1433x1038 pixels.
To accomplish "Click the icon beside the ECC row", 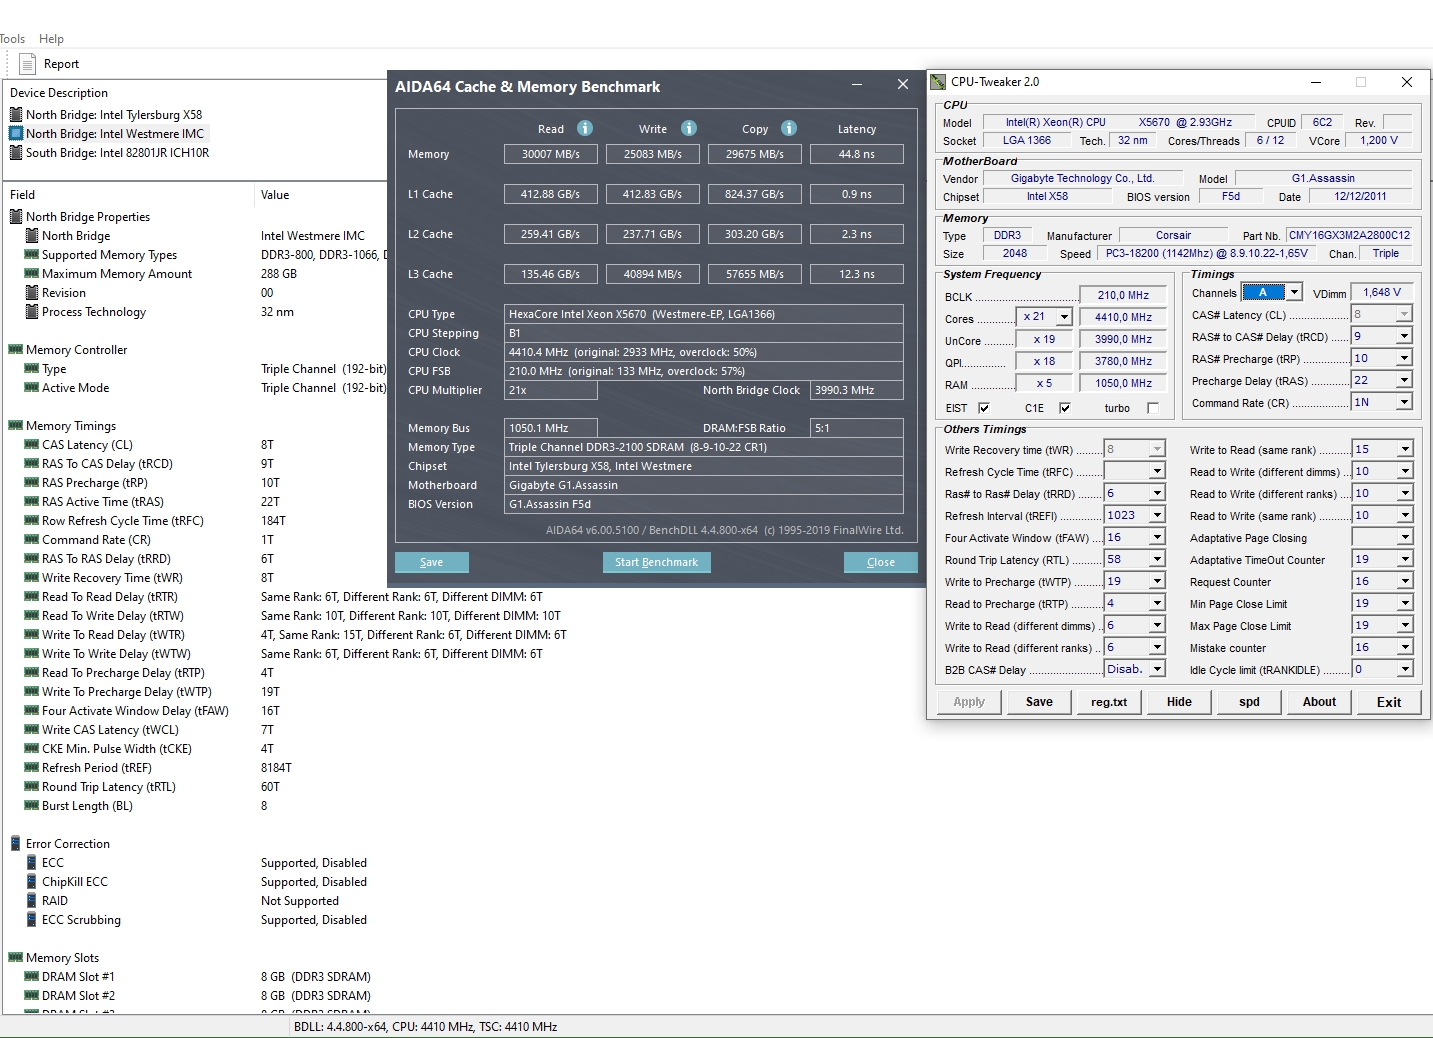I will (x=32, y=863).
